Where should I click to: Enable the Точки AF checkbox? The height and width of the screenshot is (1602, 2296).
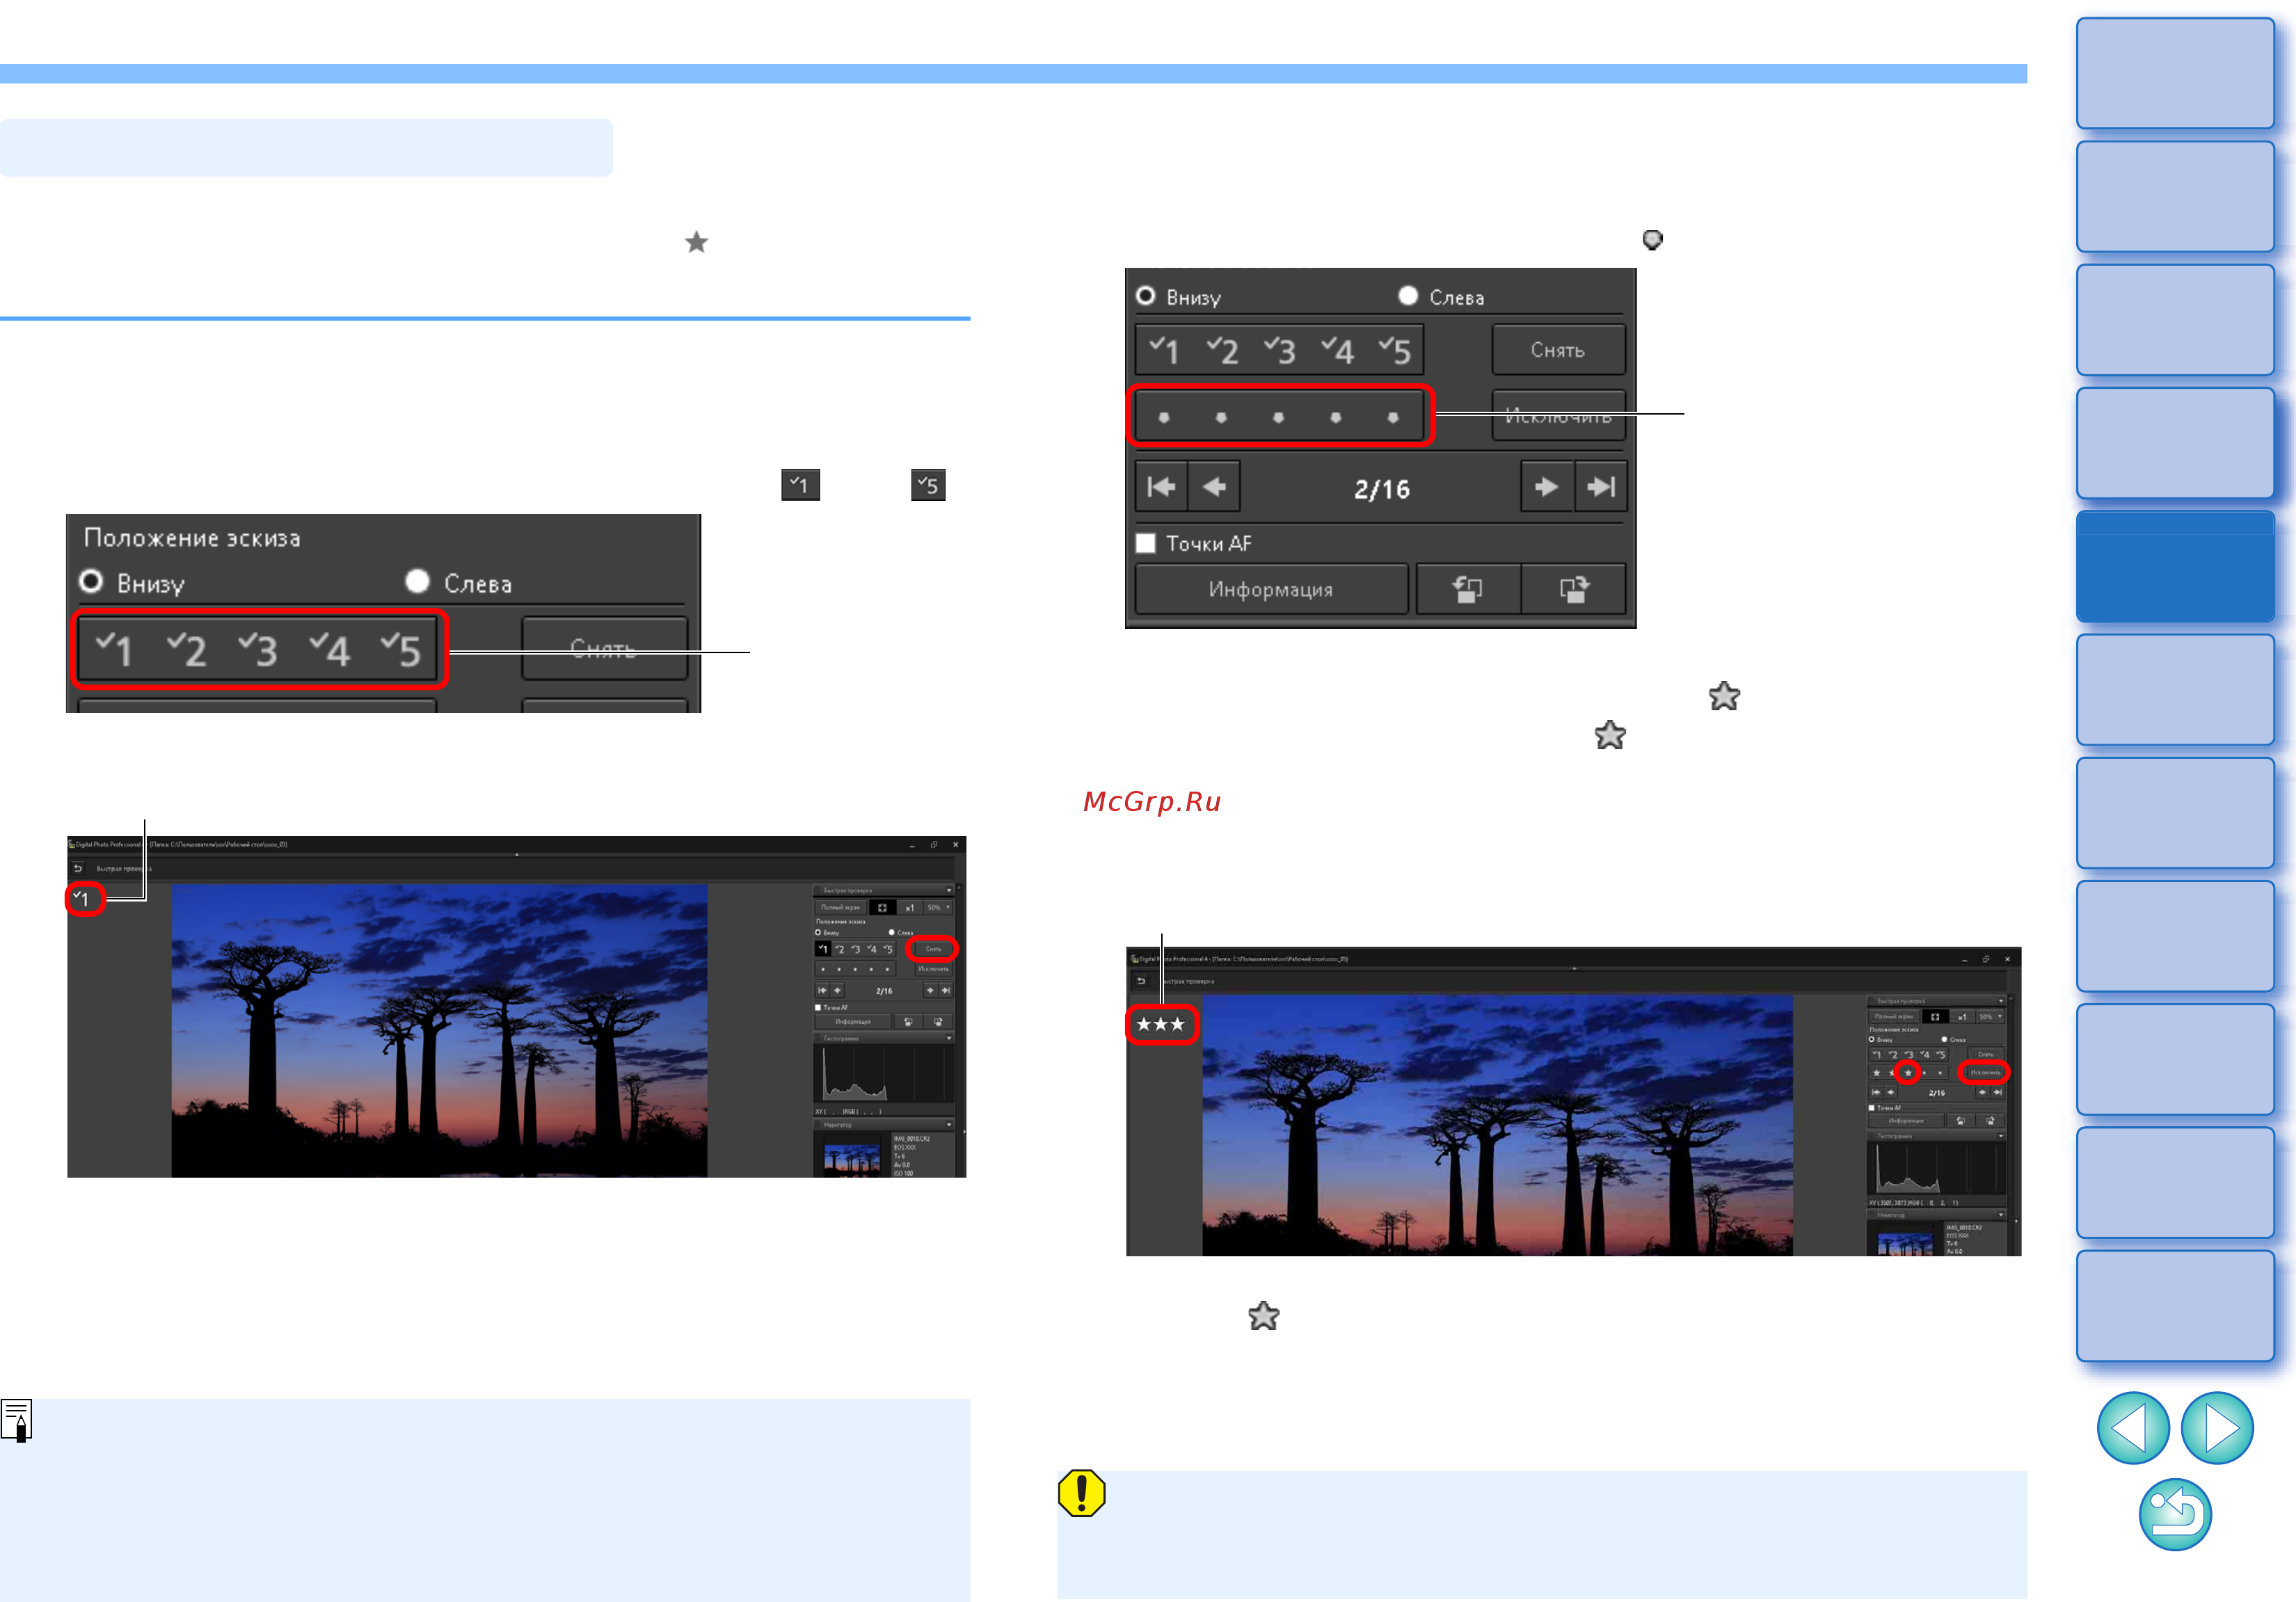(x=1146, y=543)
